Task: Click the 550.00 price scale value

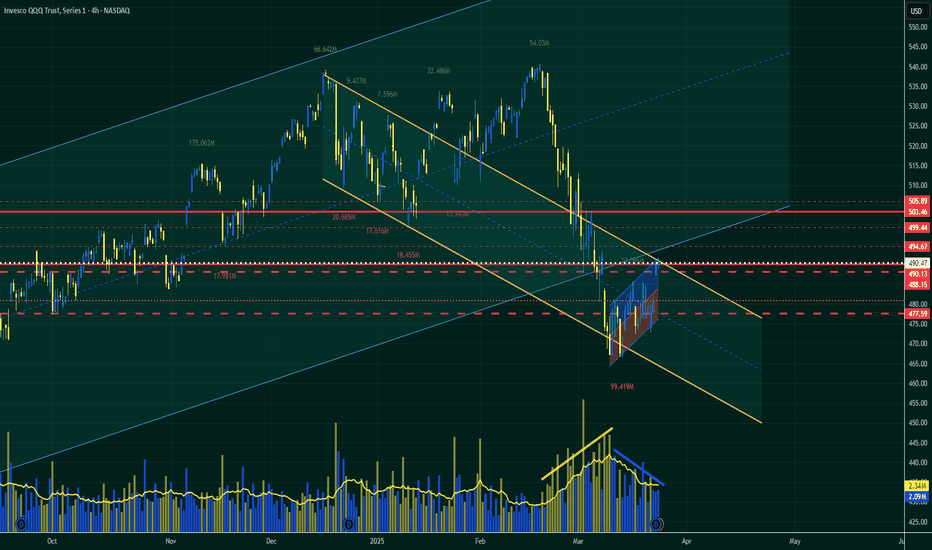Action: coord(918,27)
